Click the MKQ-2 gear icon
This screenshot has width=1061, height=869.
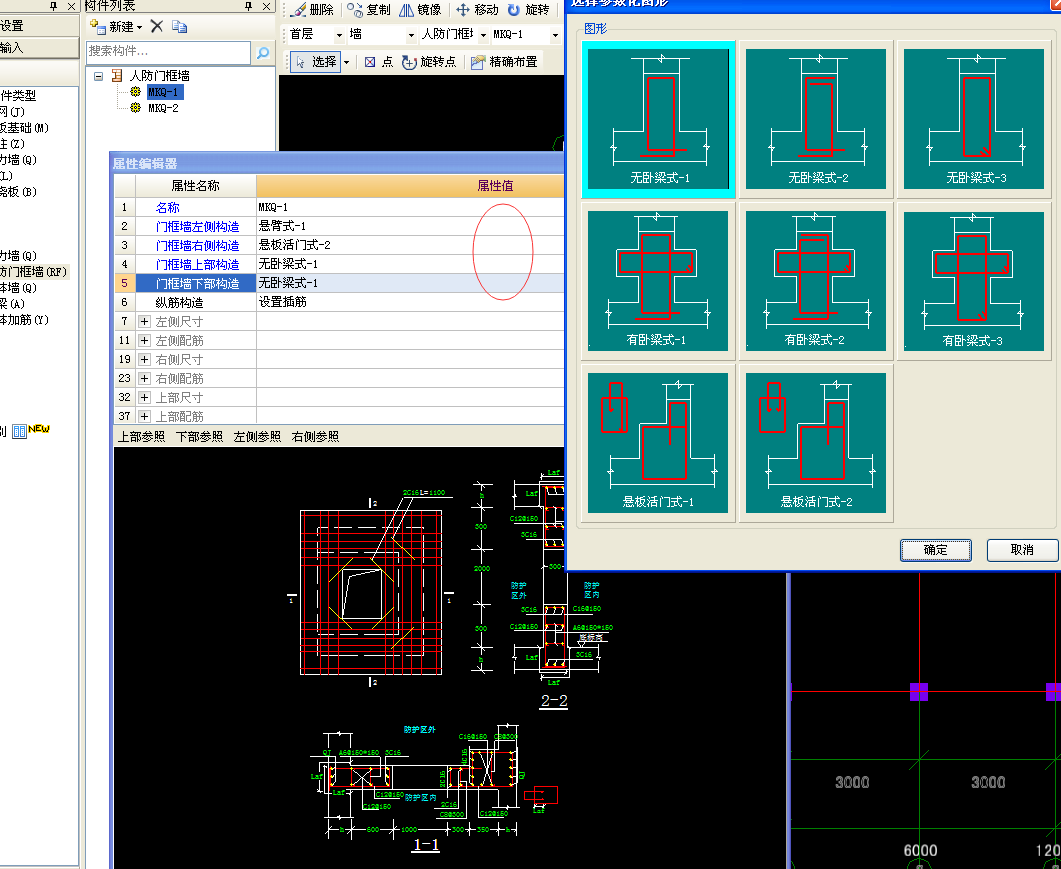(135, 108)
